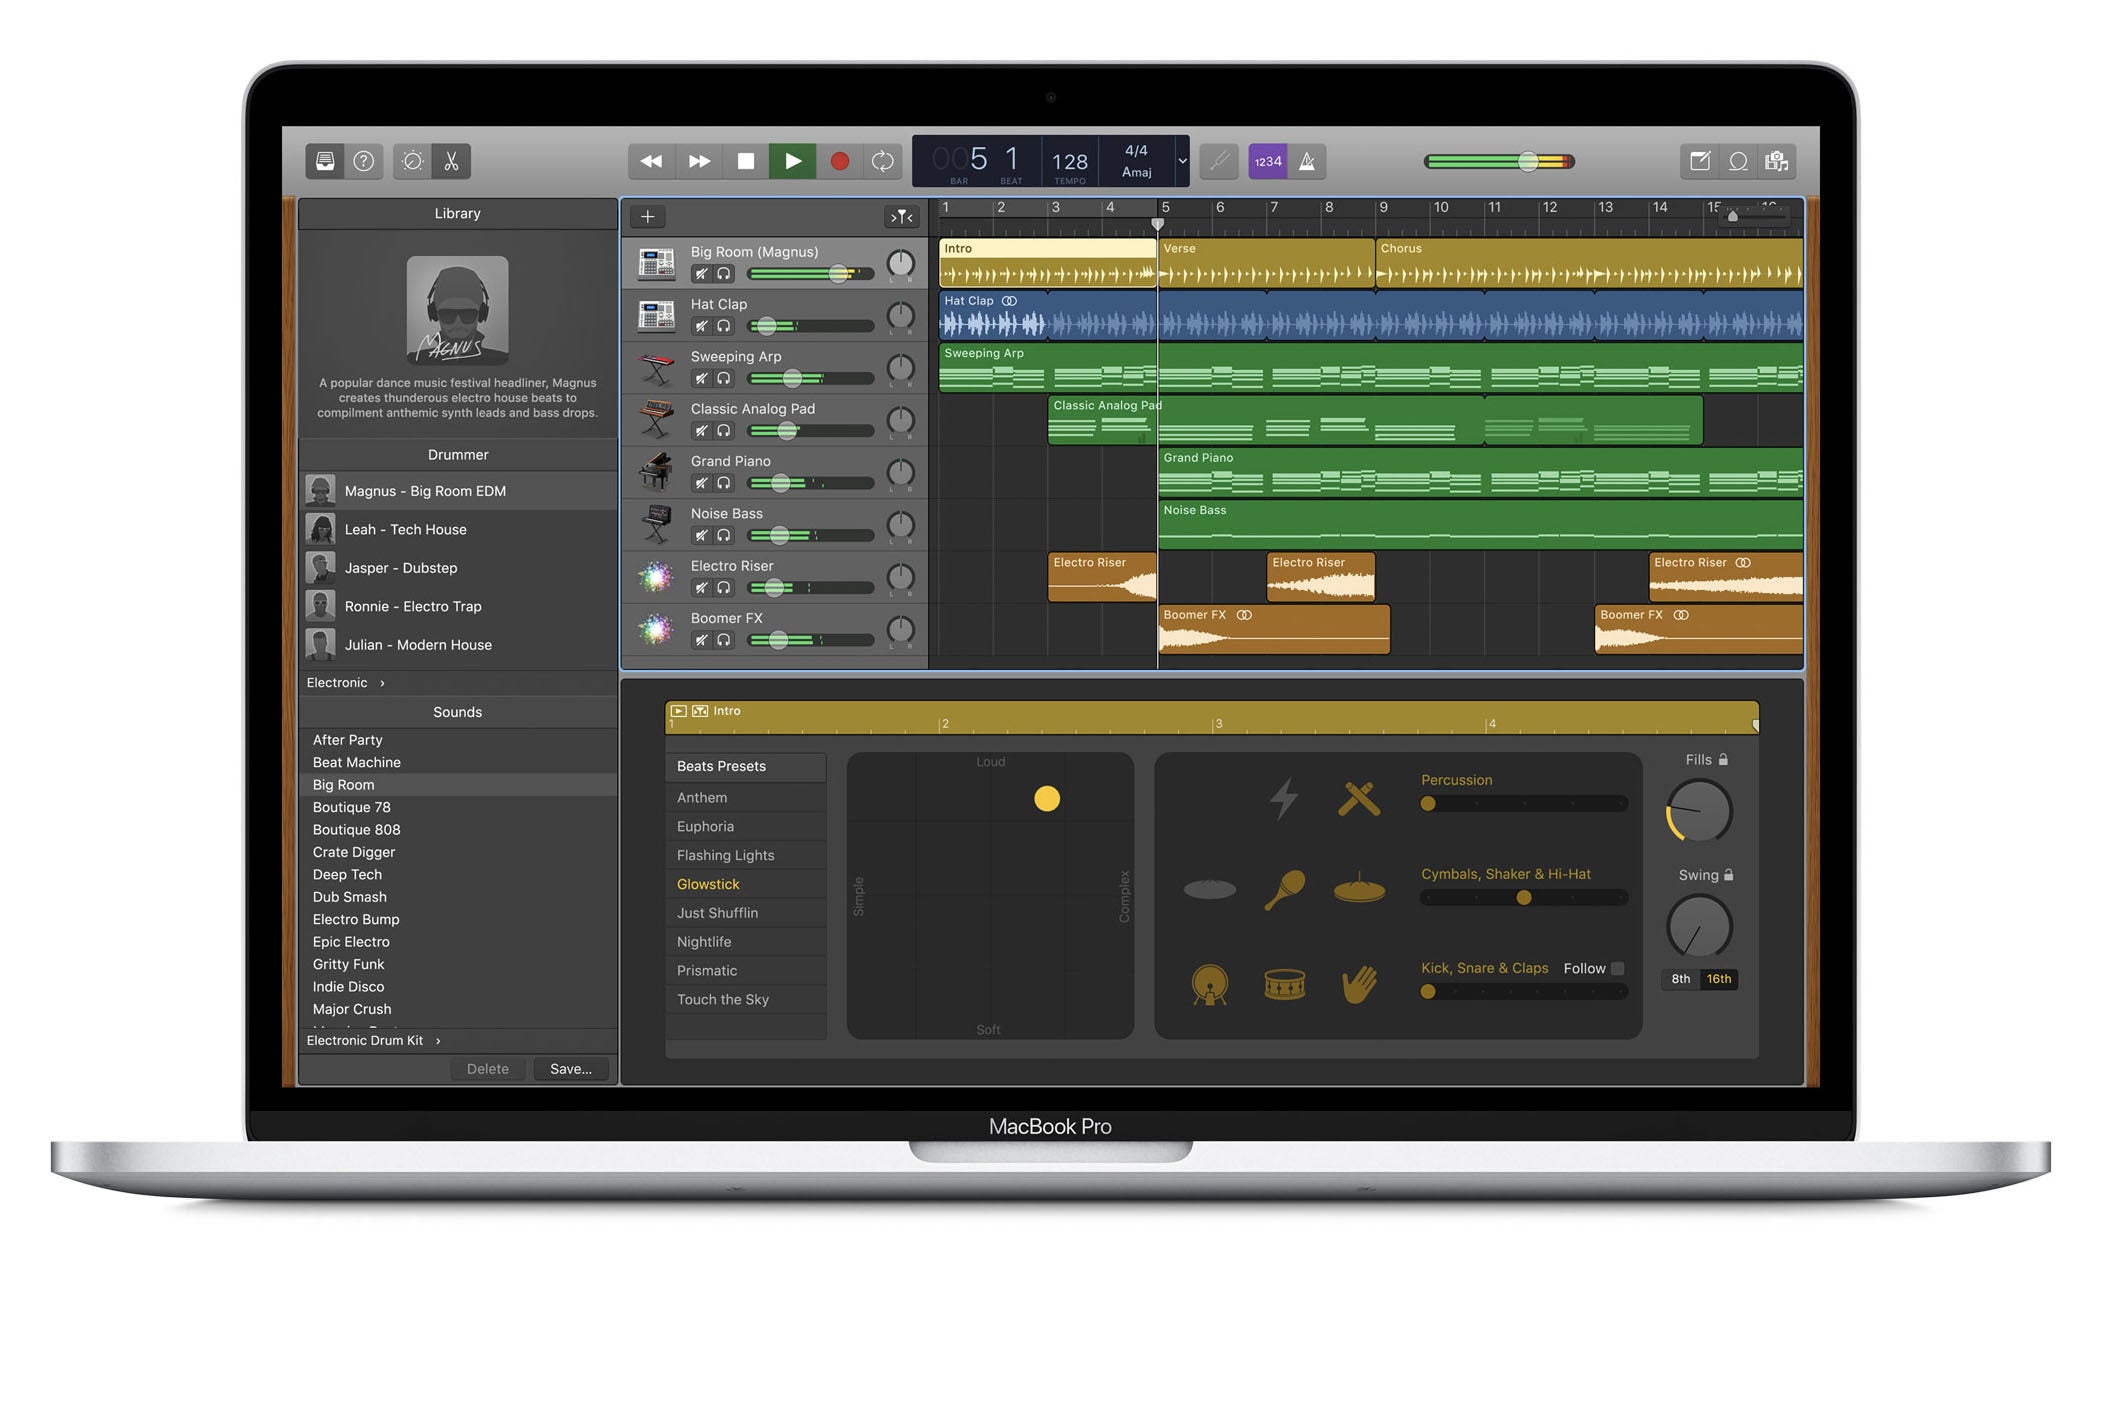The height and width of the screenshot is (1402, 2103).
Task: Select the Euphoria beat preset
Action: click(x=705, y=826)
